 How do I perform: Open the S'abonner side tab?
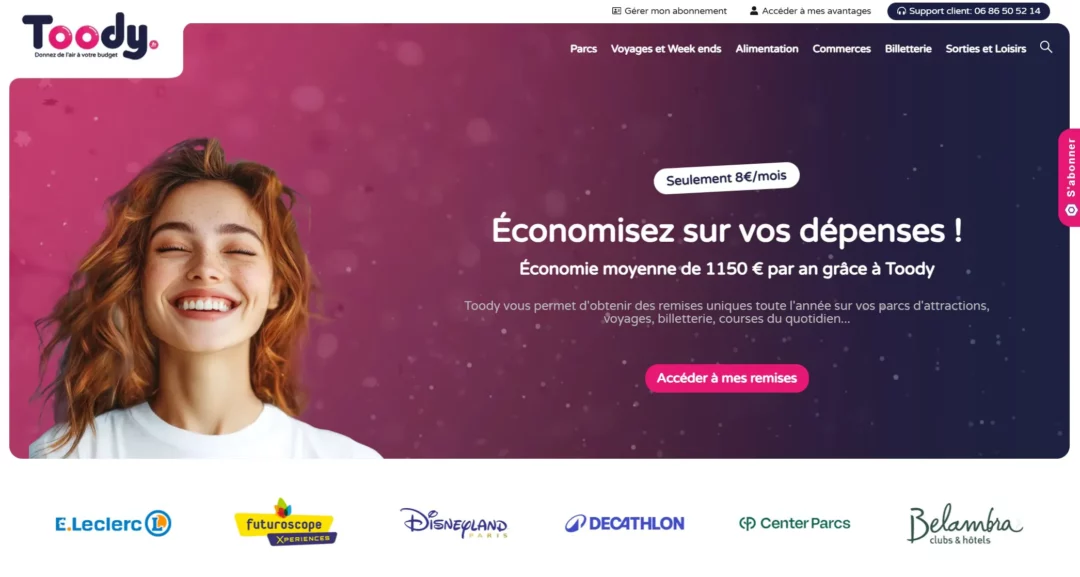(x=1070, y=178)
